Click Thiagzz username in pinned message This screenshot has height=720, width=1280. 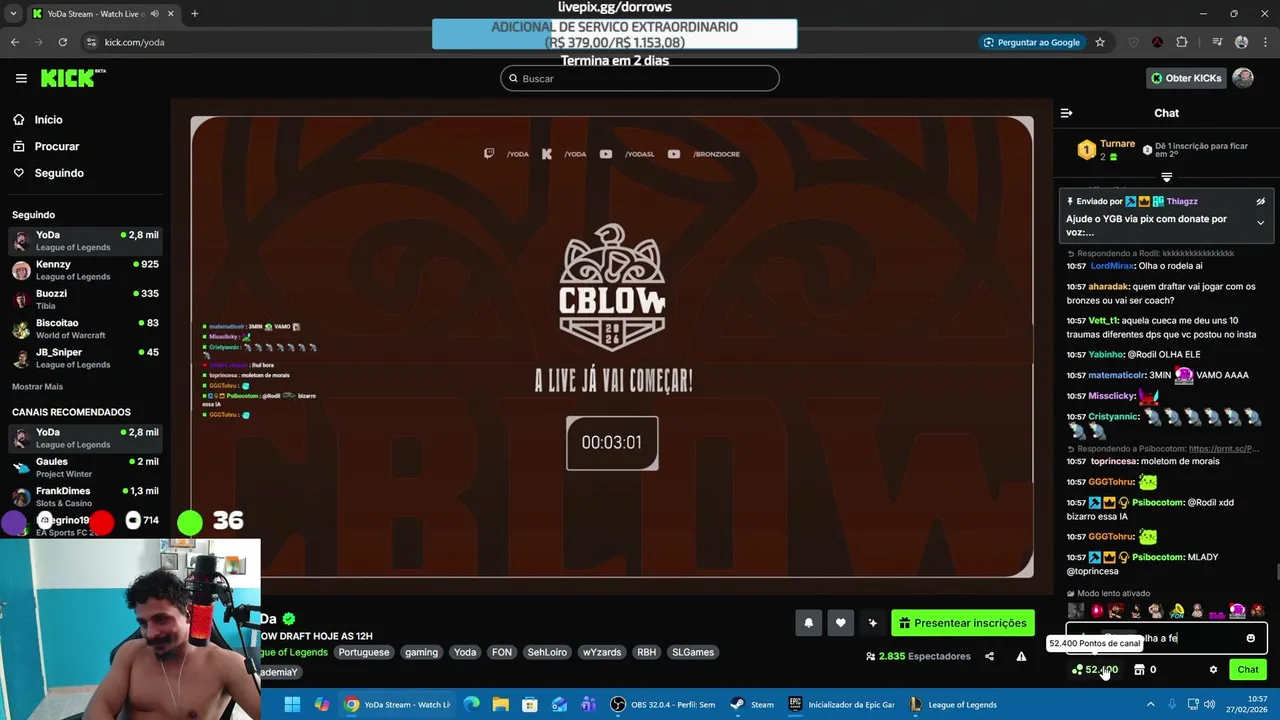(x=1182, y=201)
